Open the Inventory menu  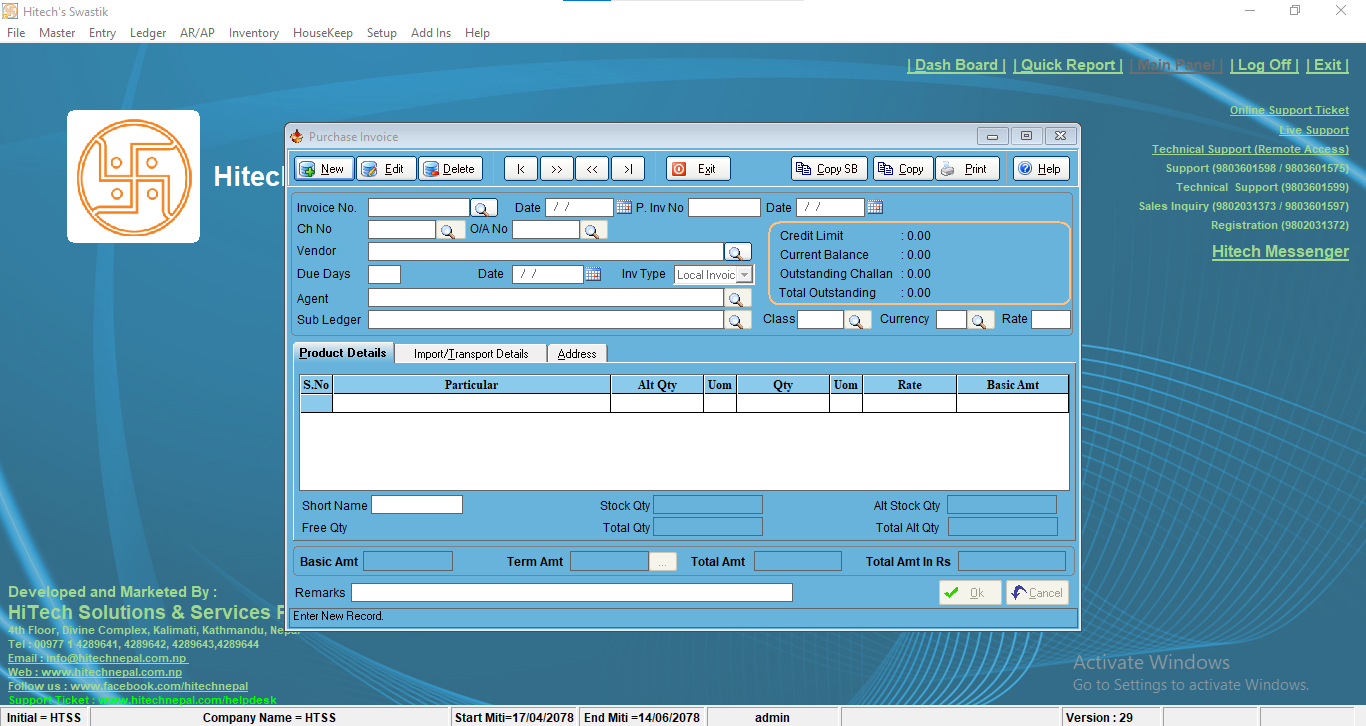[x=253, y=33]
